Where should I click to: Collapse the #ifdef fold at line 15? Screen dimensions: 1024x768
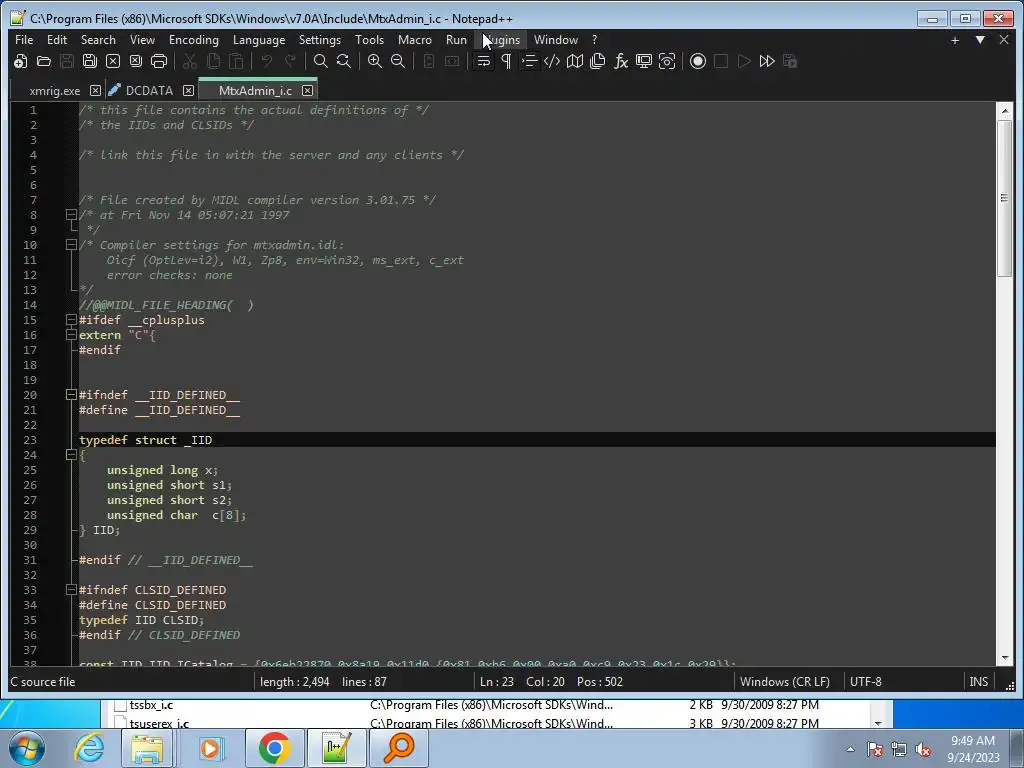[71, 319]
